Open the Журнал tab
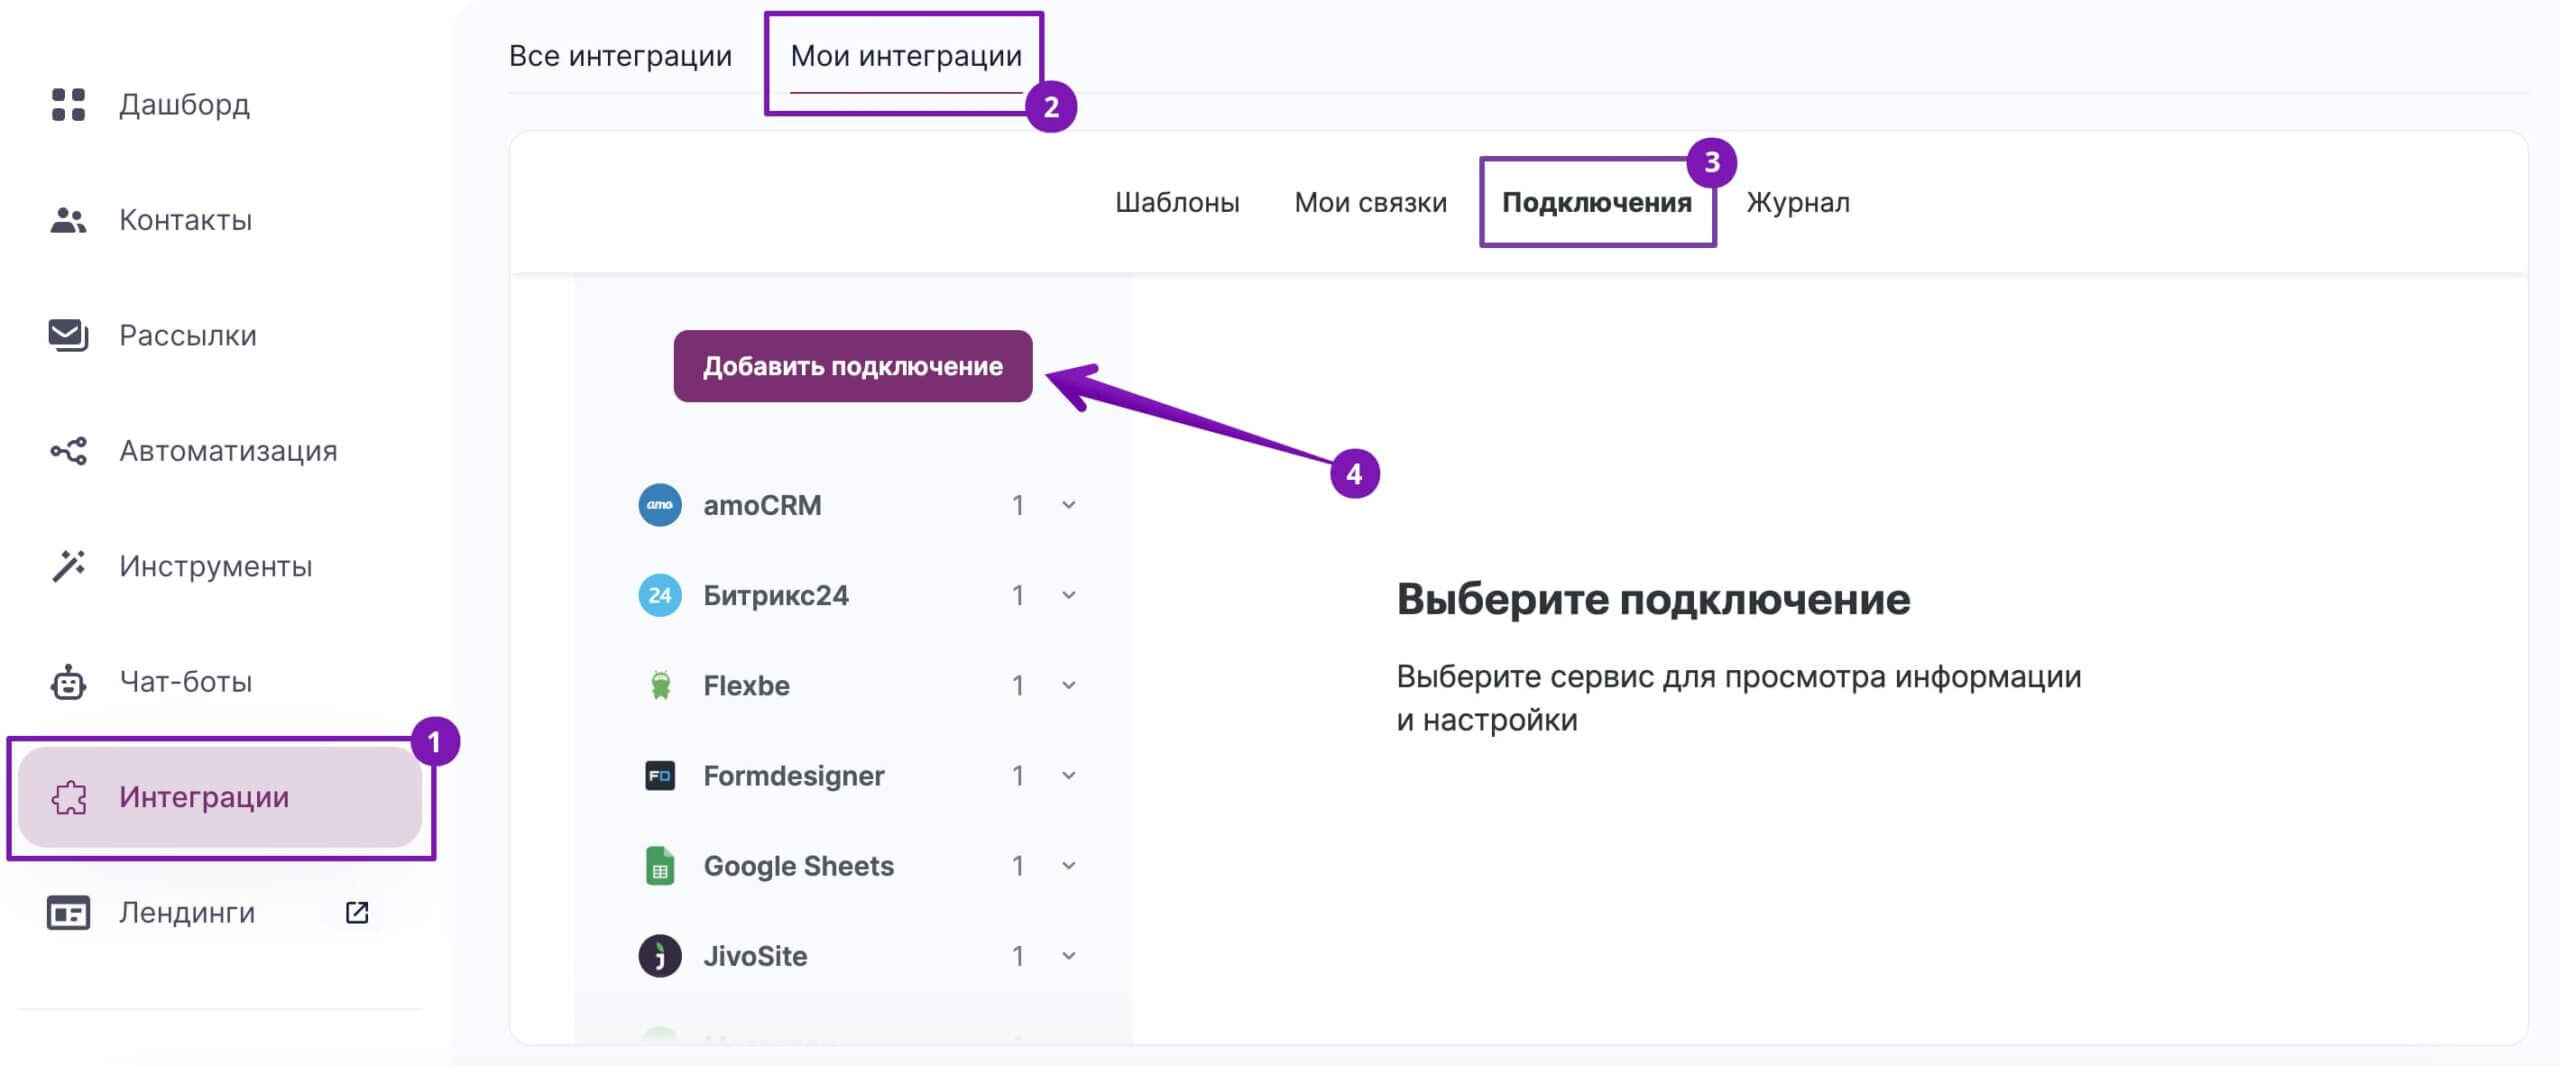 coord(1797,202)
